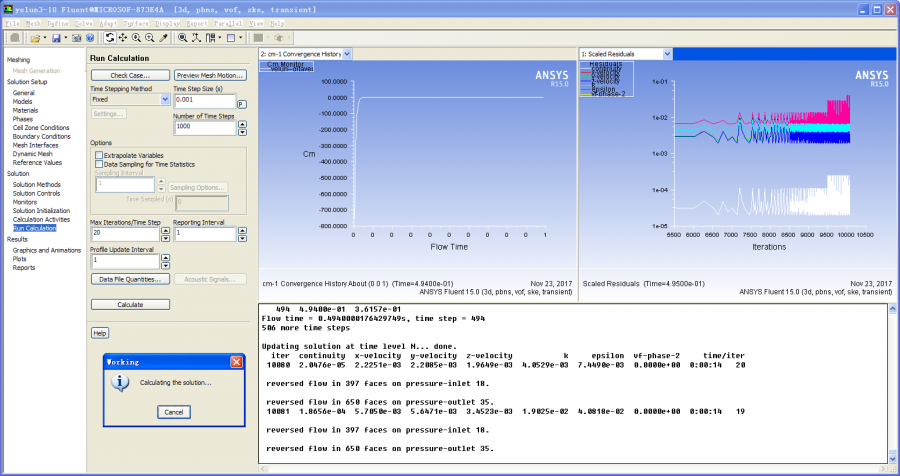The width and height of the screenshot is (900, 476).
Task: Select the rotate view tool
Action: [x=109, y=37]
